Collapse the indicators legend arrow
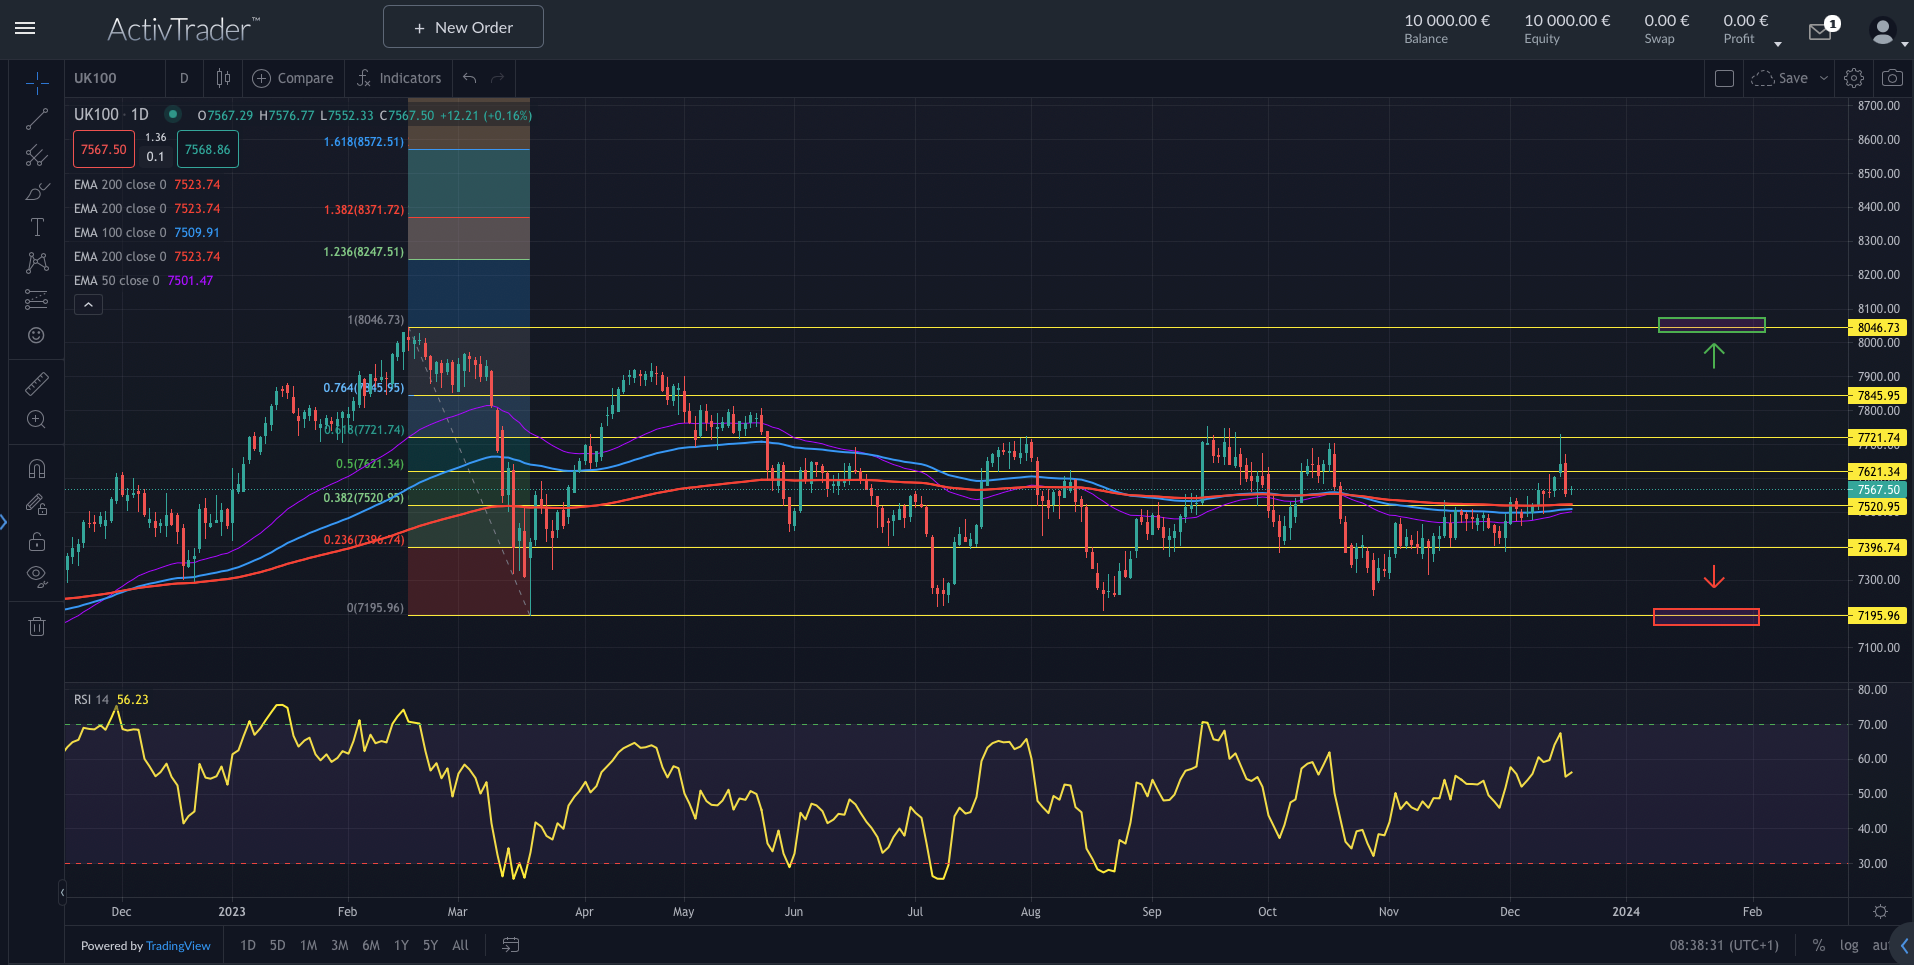Viewport: 1914px width, 965px height. (88, 304)
